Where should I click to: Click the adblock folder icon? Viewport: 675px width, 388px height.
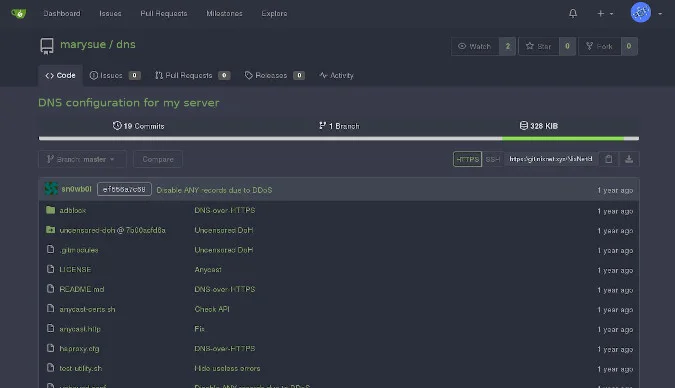[50, 210]
